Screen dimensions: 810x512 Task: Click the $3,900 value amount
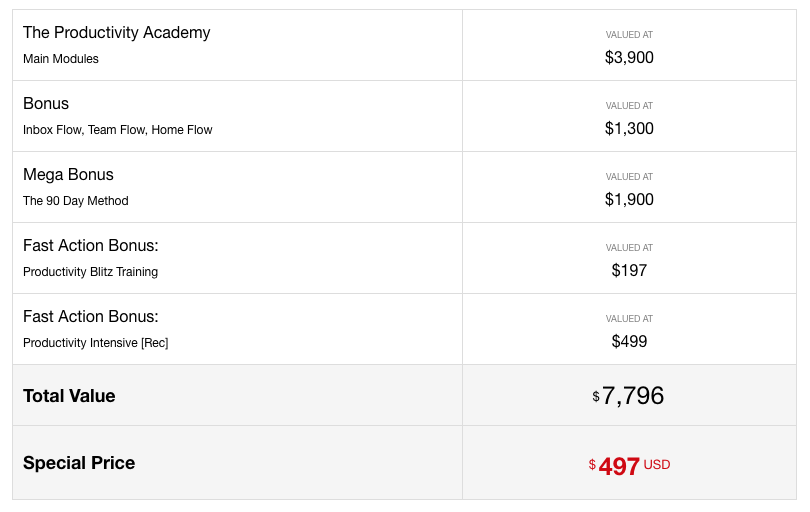coord(629,58)
